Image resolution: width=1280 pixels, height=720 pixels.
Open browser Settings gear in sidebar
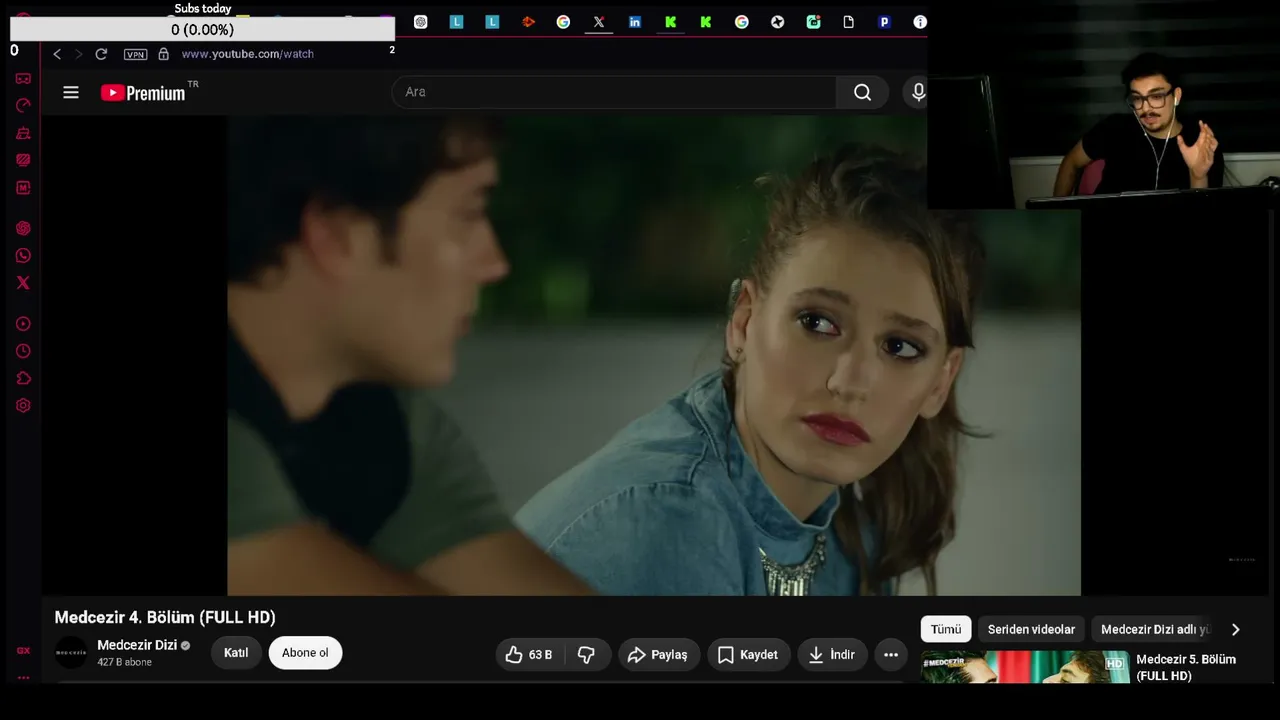pyautogui.click(x=23, y=405)
